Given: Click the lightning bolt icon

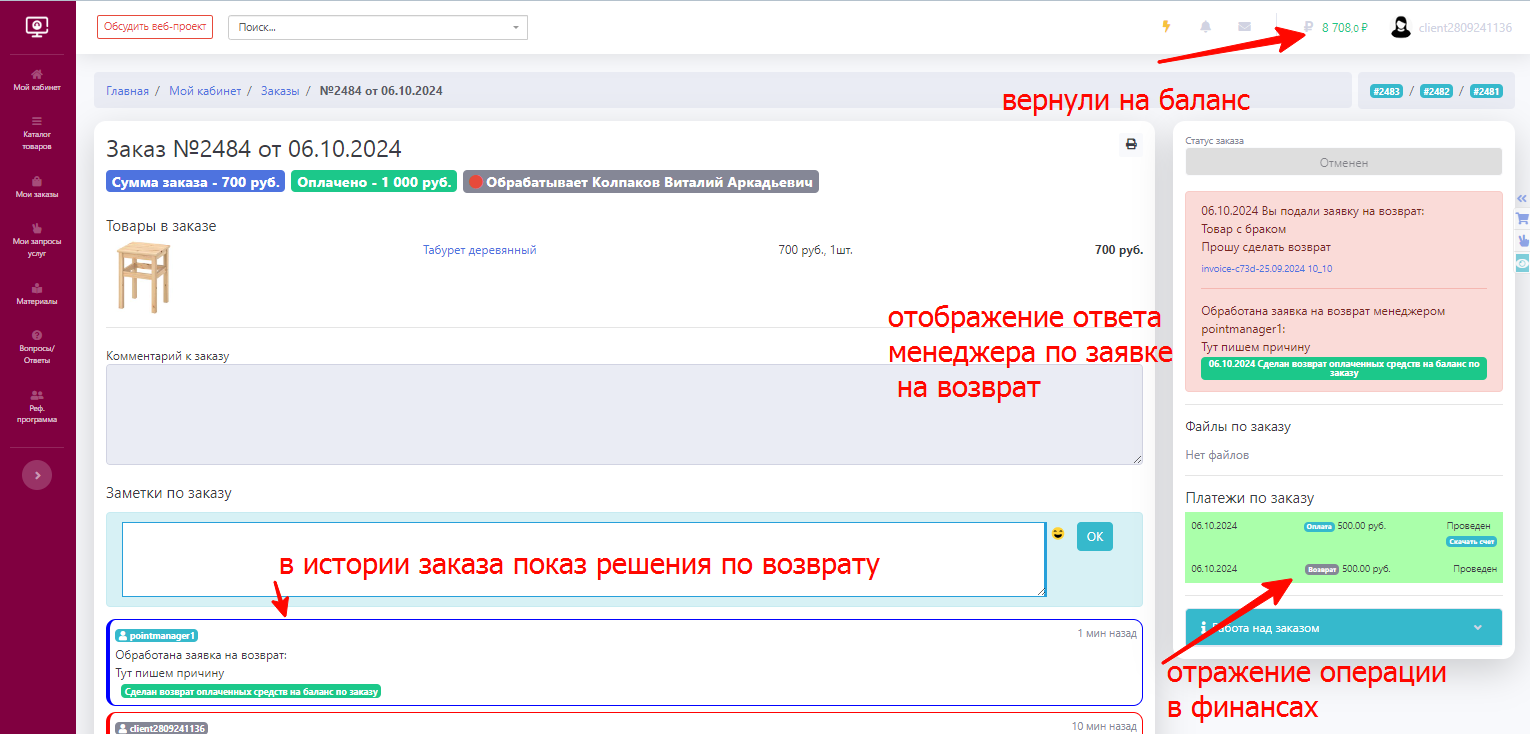Looking at the screenshot, I should click(x=1166, y=27).
